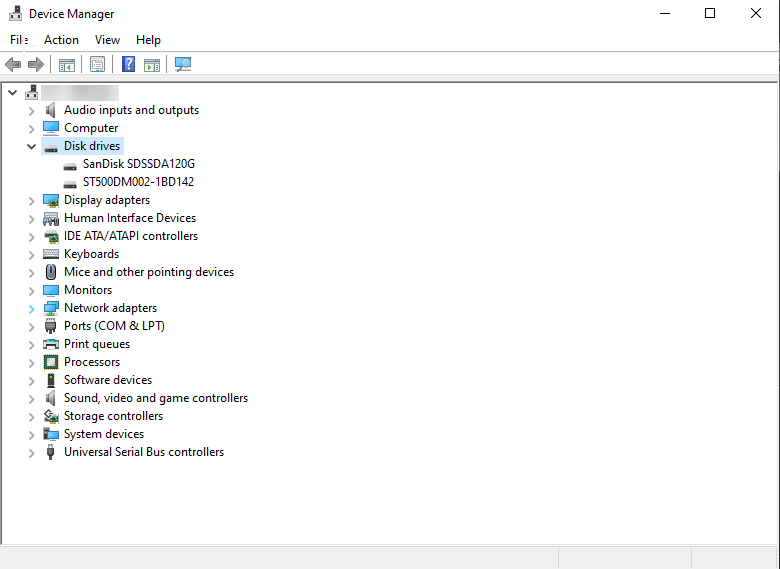Select the Software devices label

[x=108, y=380]
